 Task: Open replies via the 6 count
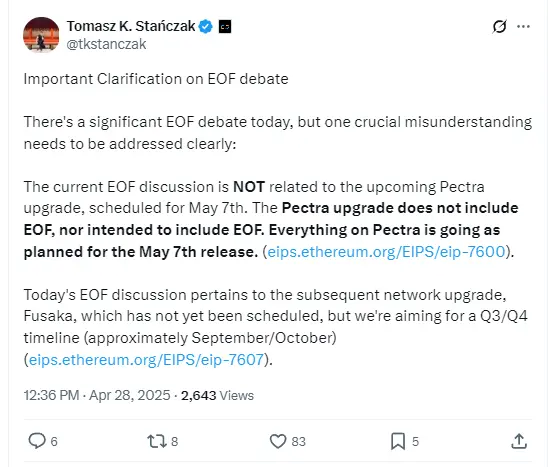tap(54, 441)
